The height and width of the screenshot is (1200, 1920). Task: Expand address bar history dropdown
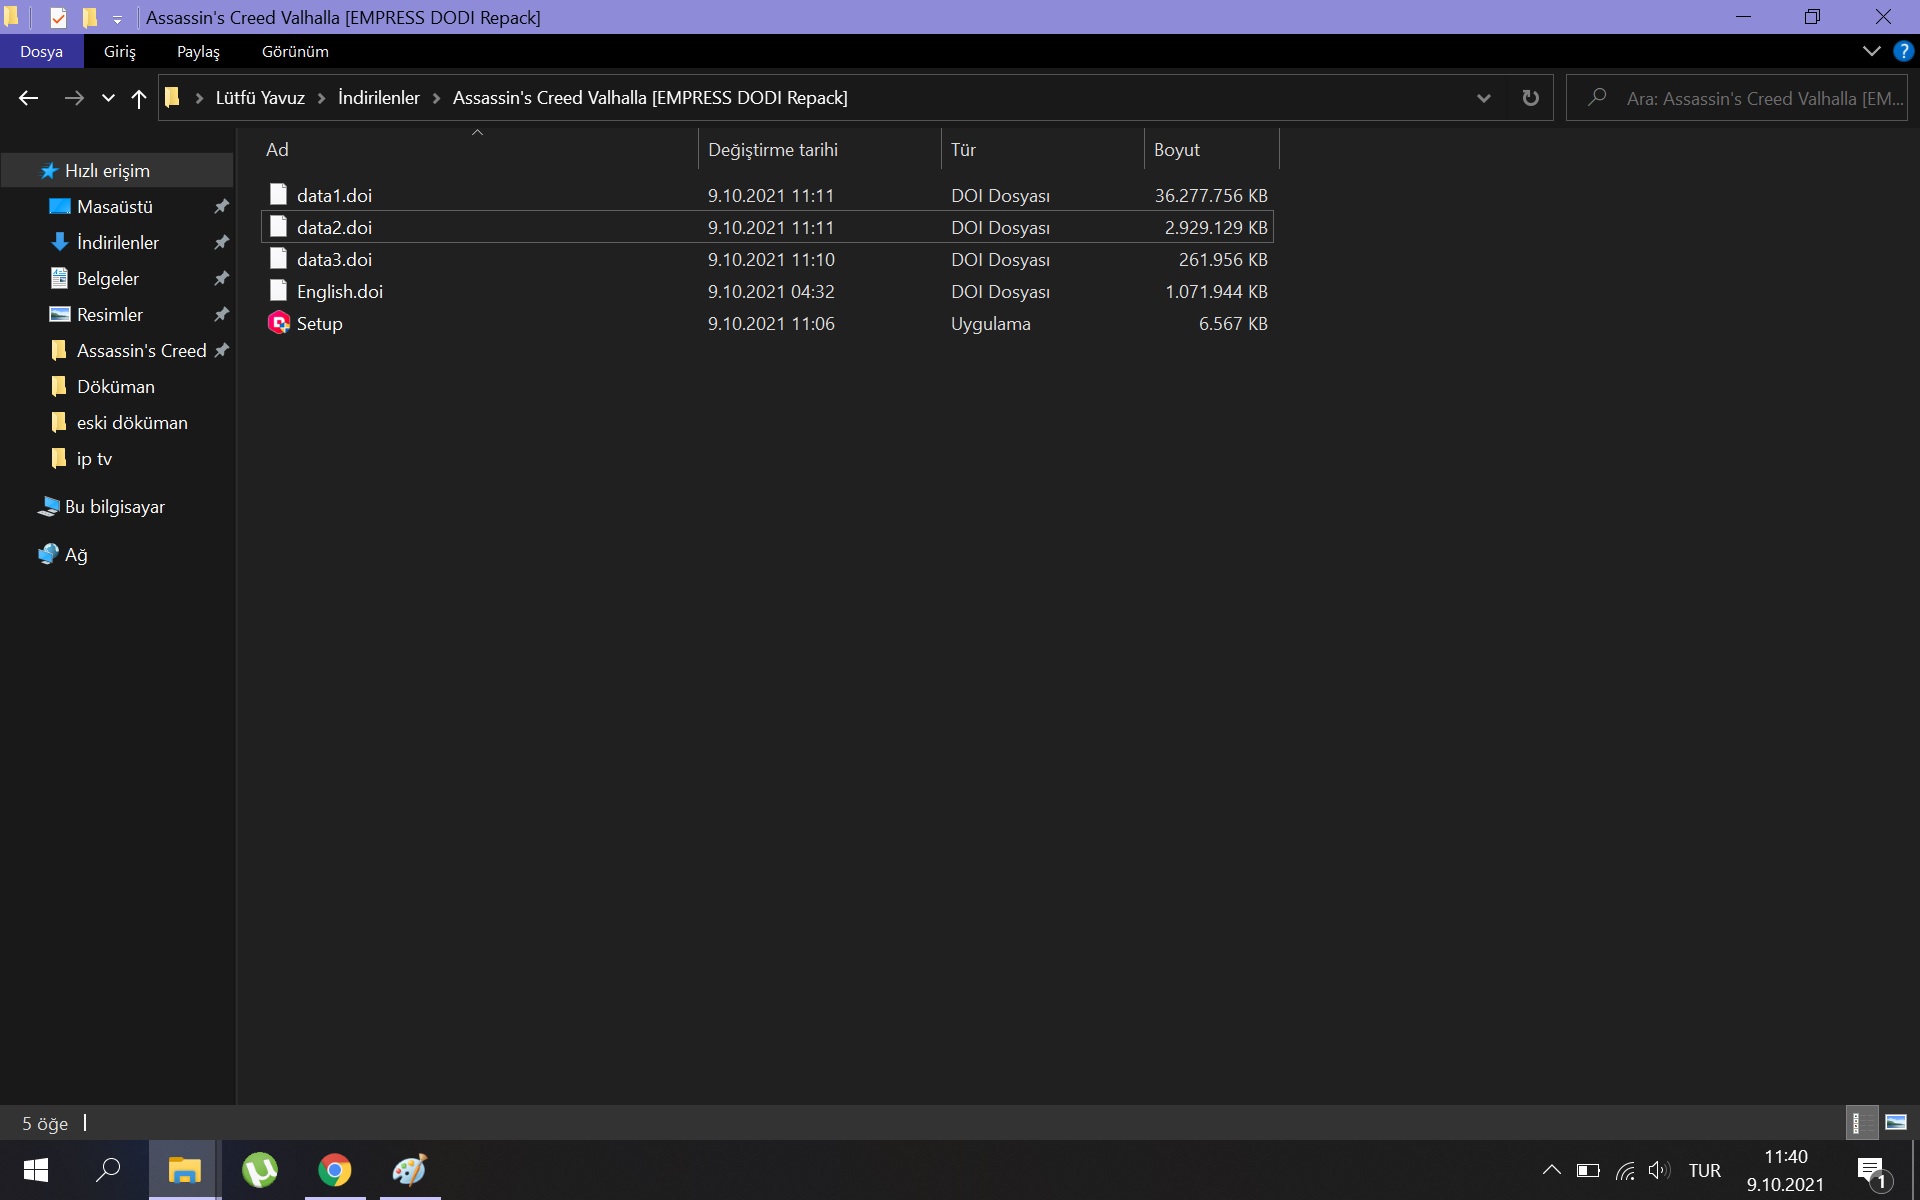(1484, 98)
